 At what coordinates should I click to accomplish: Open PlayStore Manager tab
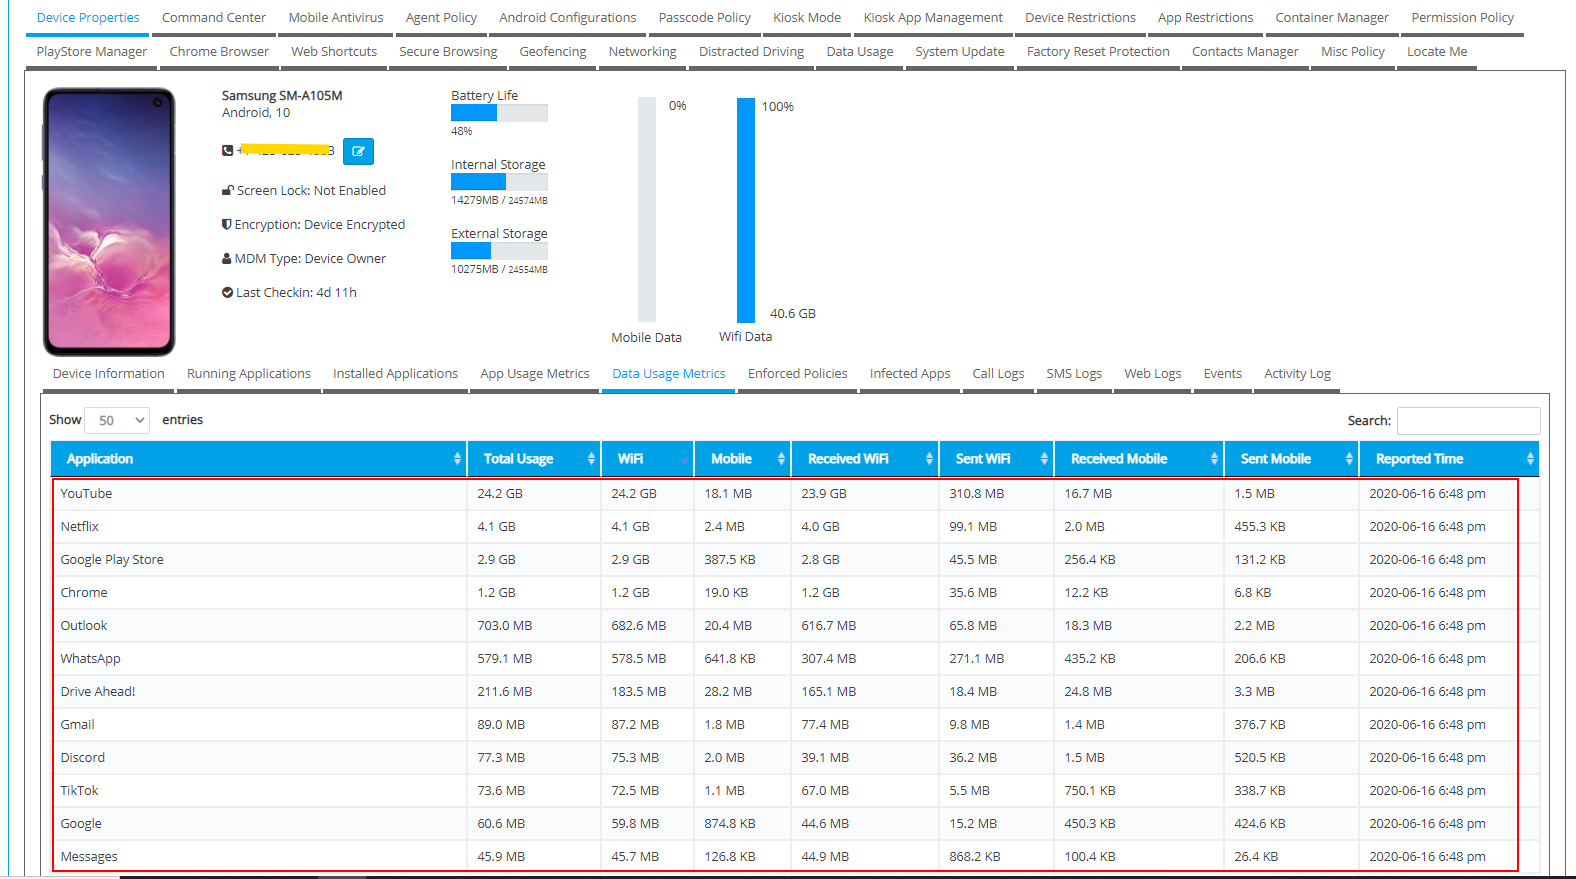click(x=92, y=52)
